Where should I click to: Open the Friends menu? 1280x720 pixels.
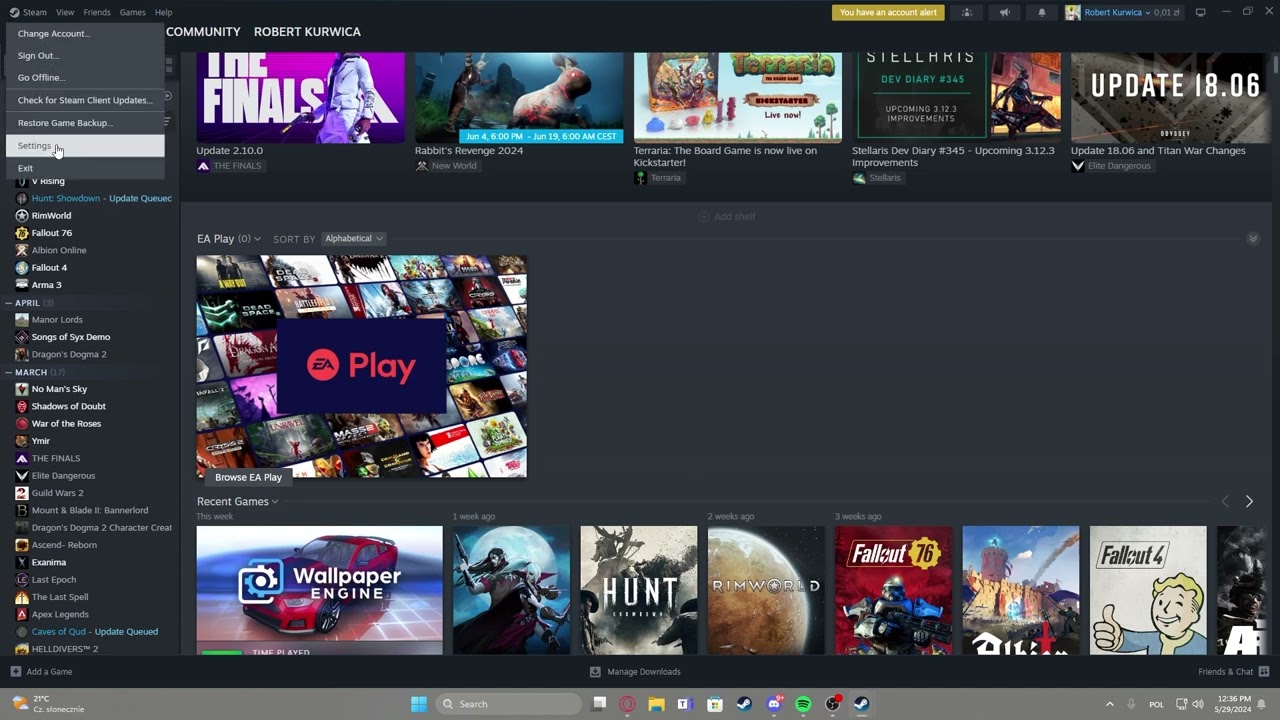pos(97,12)
